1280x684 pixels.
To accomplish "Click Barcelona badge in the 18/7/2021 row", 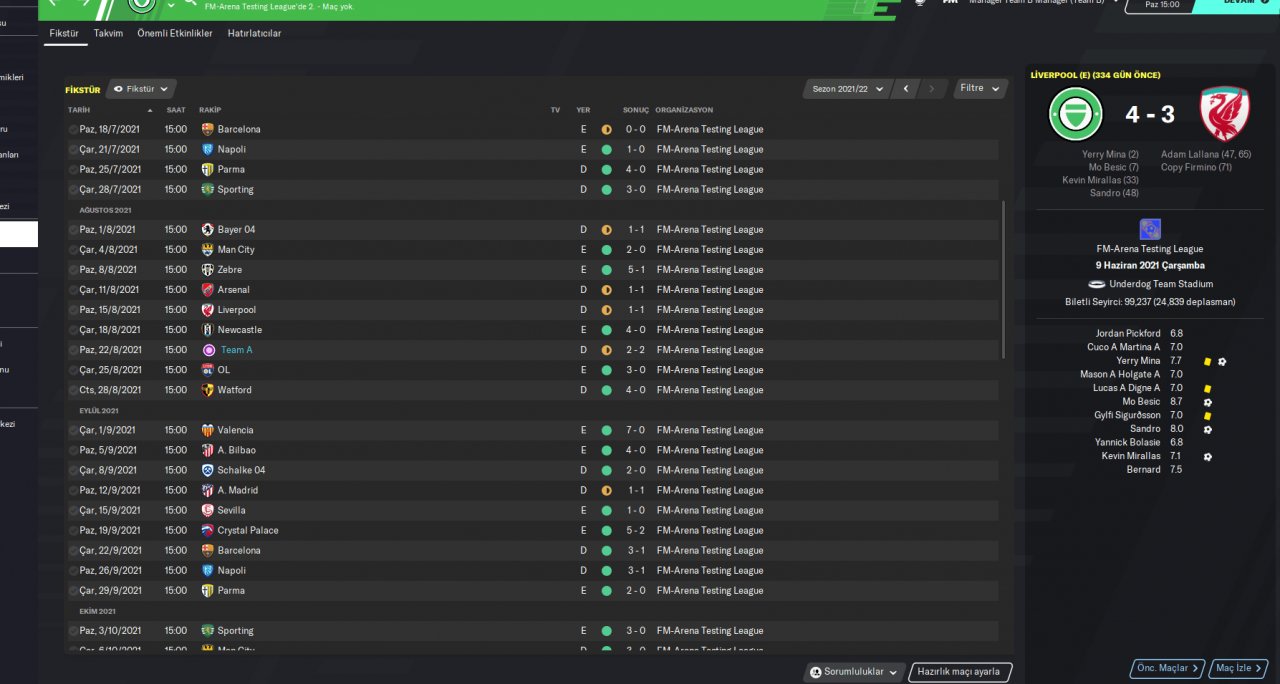I will coord(208,129).
